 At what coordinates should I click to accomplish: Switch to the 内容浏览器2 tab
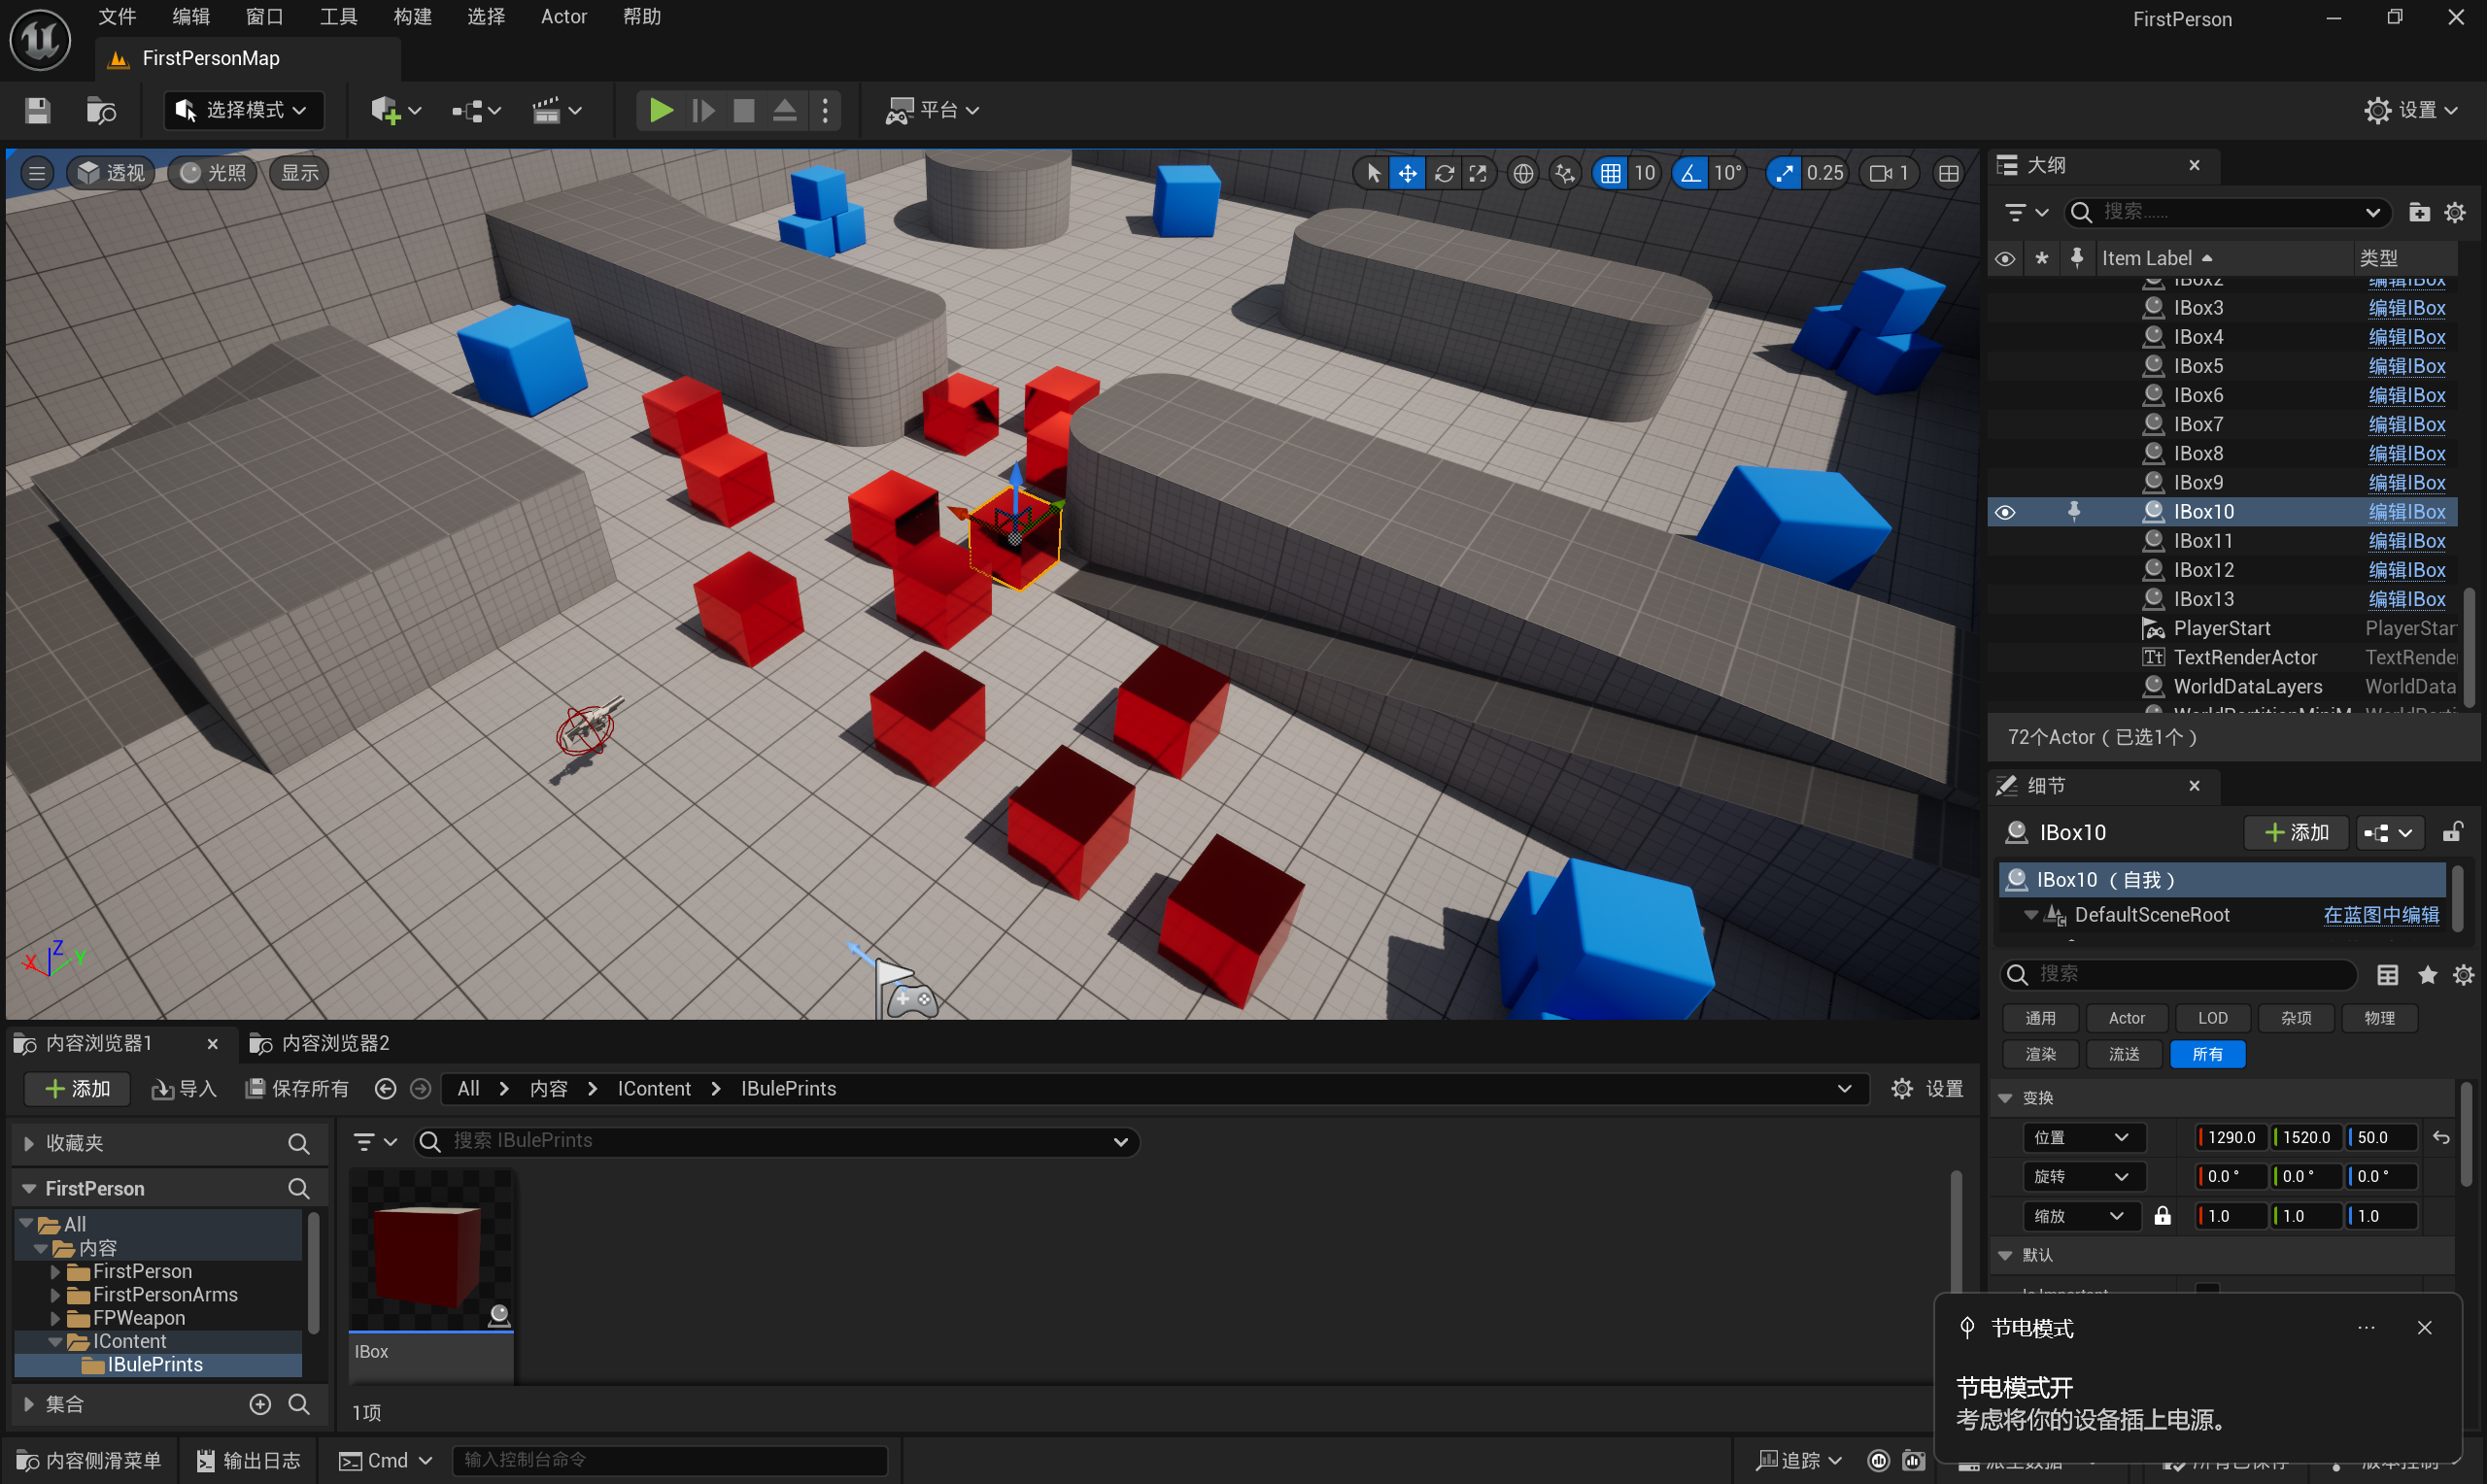[323, 1043]
